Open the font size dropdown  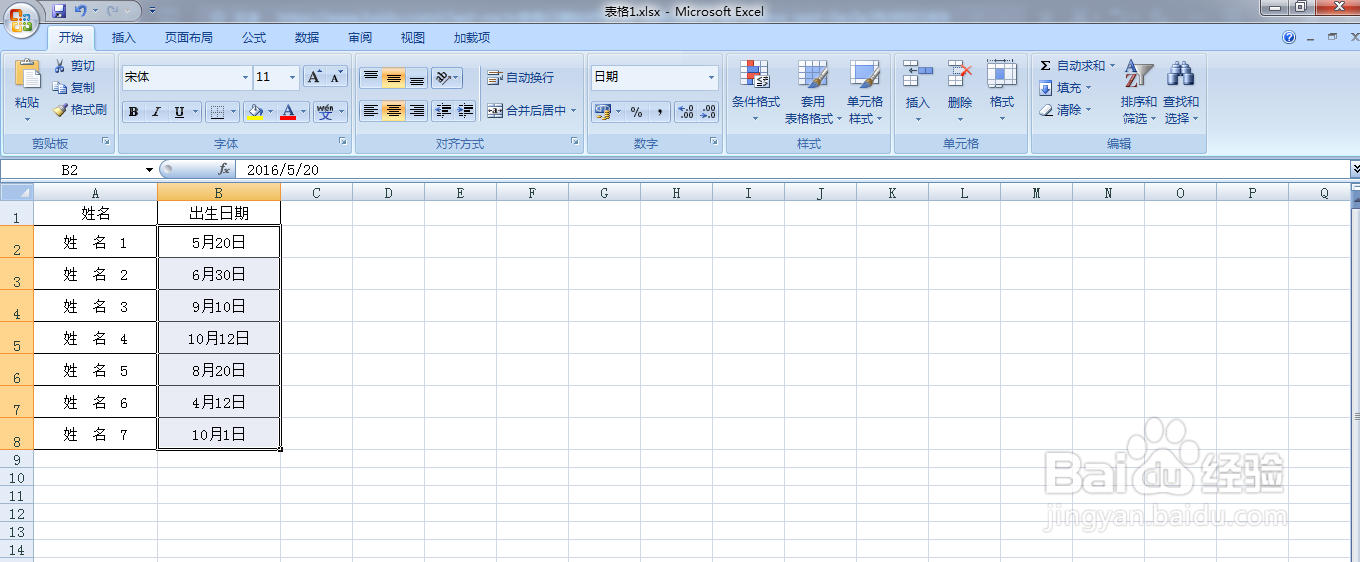click(x=292, y=77)
